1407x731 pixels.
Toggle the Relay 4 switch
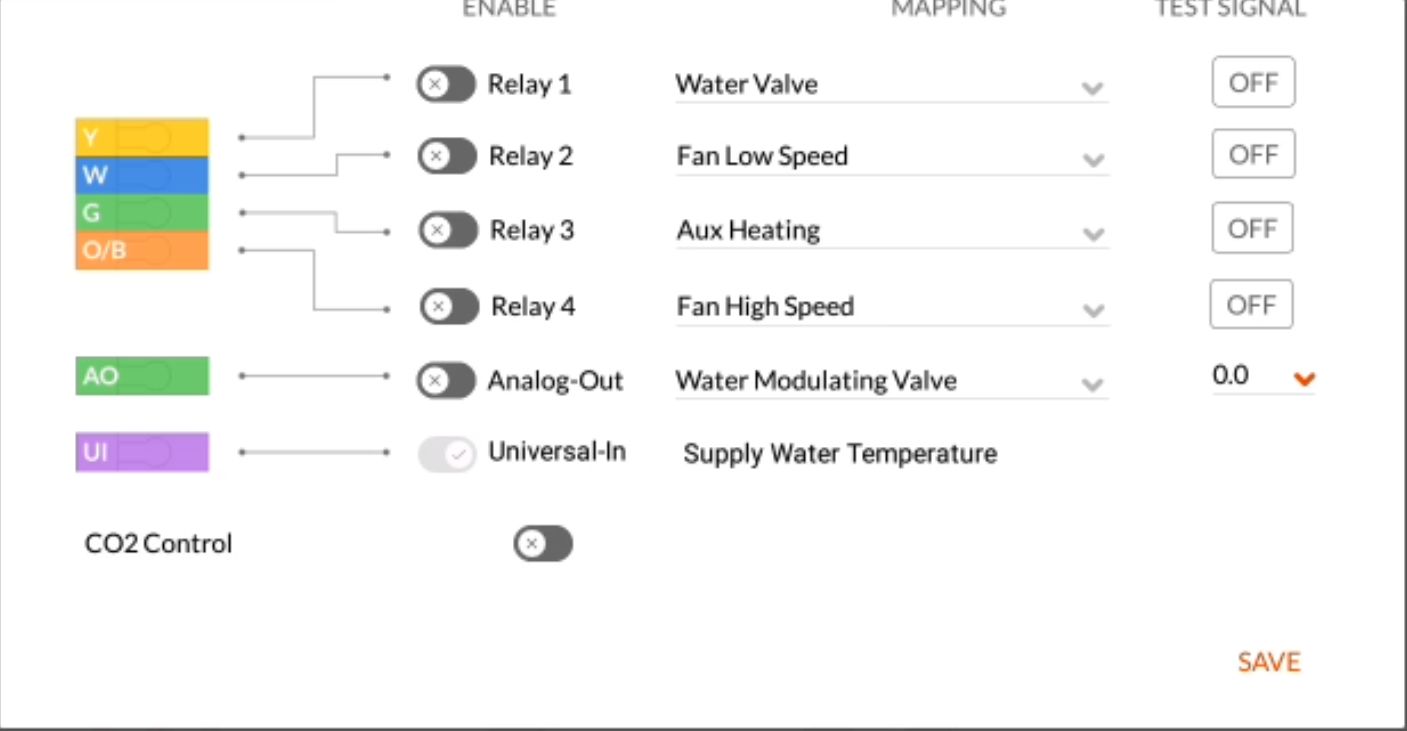tap(449, 306)
